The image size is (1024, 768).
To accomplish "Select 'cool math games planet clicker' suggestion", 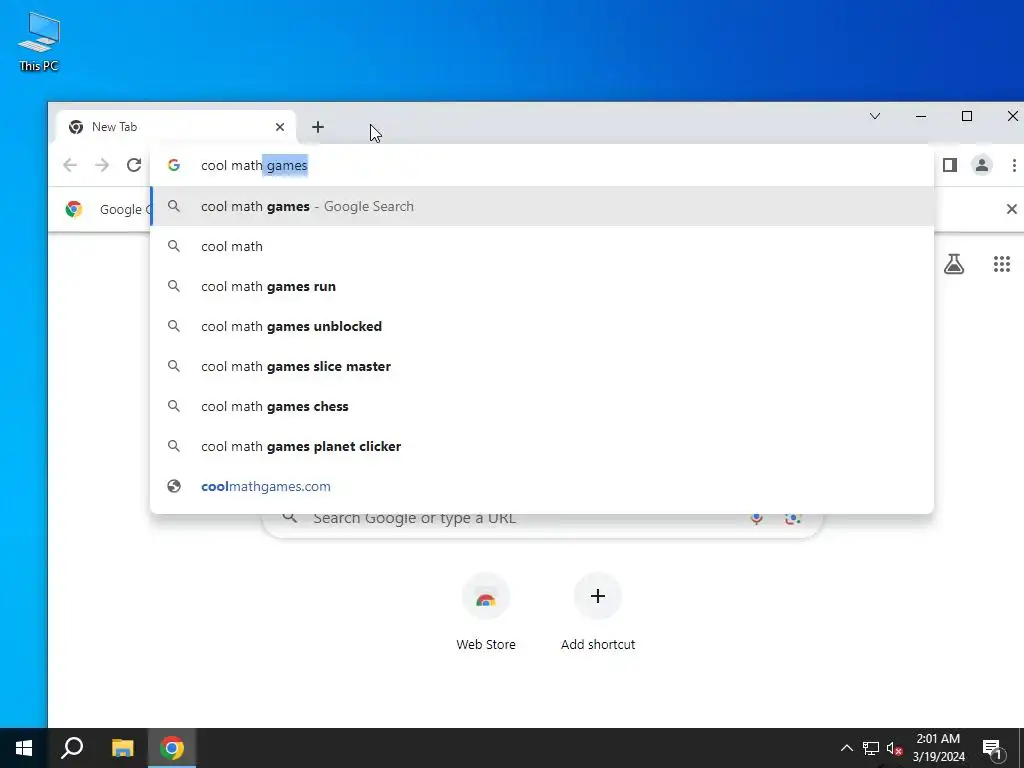I will click(x=542, y=446).
